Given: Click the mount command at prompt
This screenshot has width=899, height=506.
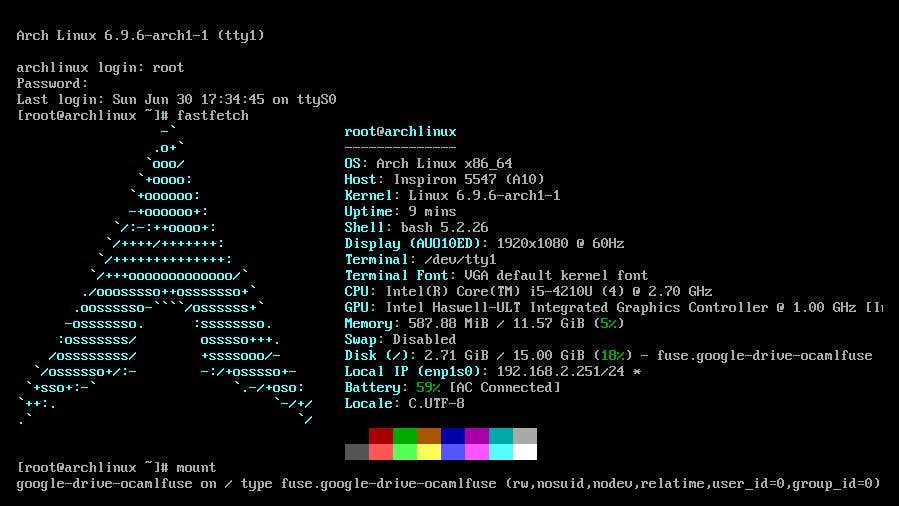Looking at the screenshot, I should coord(196,467).
